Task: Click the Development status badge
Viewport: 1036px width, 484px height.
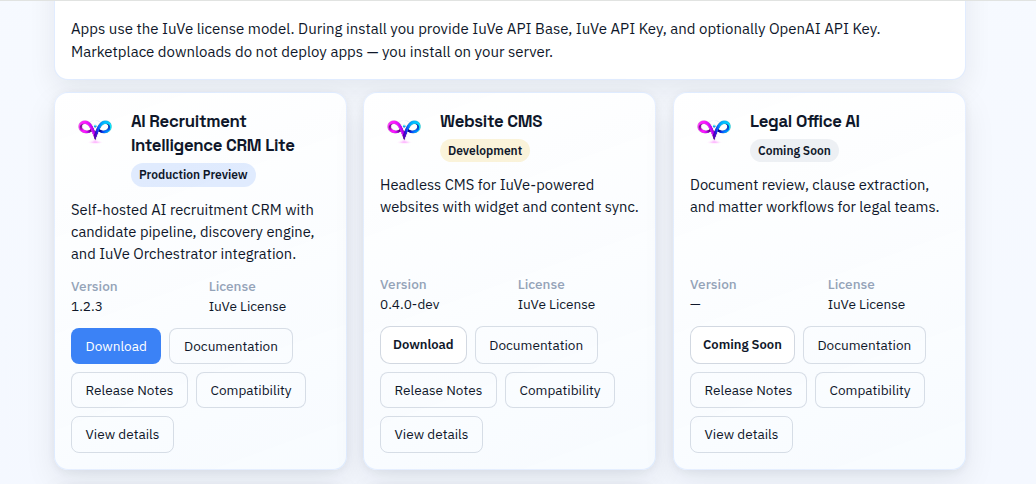Action: (485, 151)
